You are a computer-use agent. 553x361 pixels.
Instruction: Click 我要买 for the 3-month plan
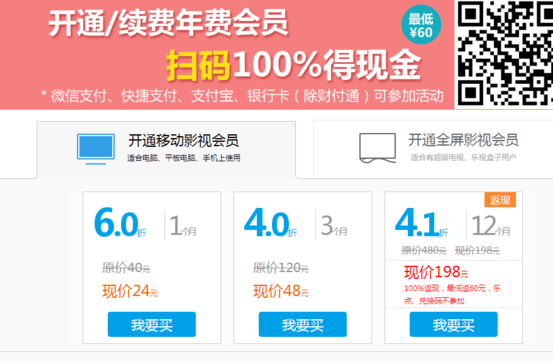pos(303,324)
